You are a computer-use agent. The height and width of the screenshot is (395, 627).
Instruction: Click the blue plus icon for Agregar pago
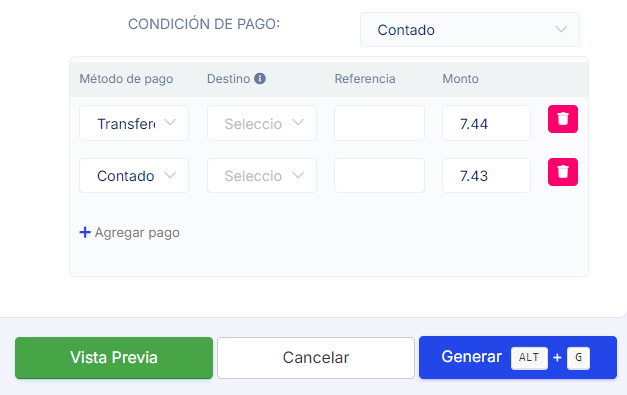[x=85, y=232]
